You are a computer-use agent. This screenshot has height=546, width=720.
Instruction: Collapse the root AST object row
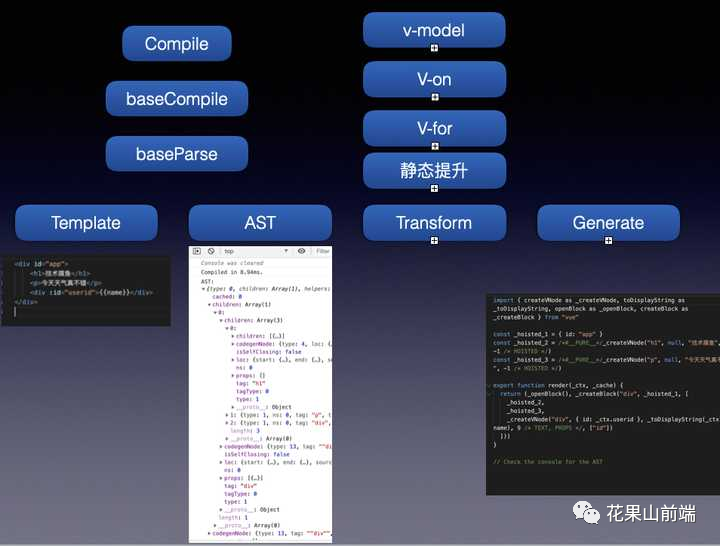(x=204, y=289)
